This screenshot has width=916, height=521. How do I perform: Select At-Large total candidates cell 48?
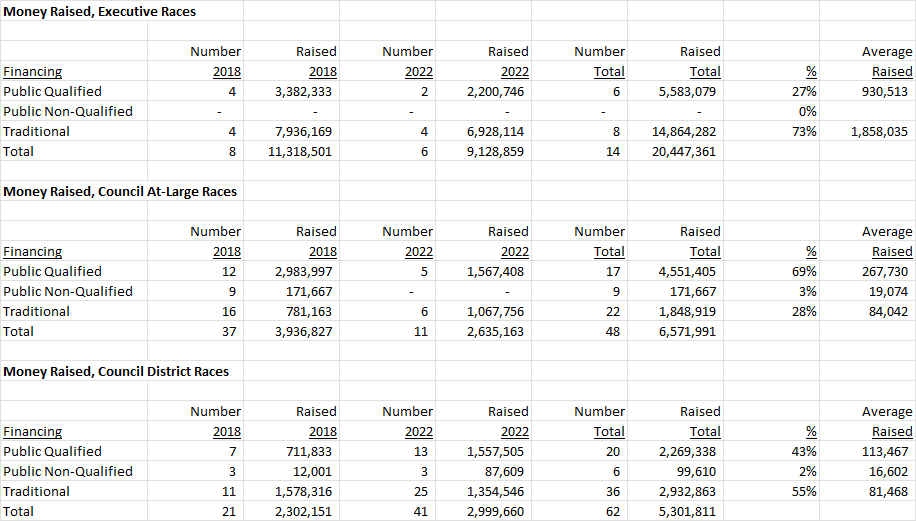point(613,332)
